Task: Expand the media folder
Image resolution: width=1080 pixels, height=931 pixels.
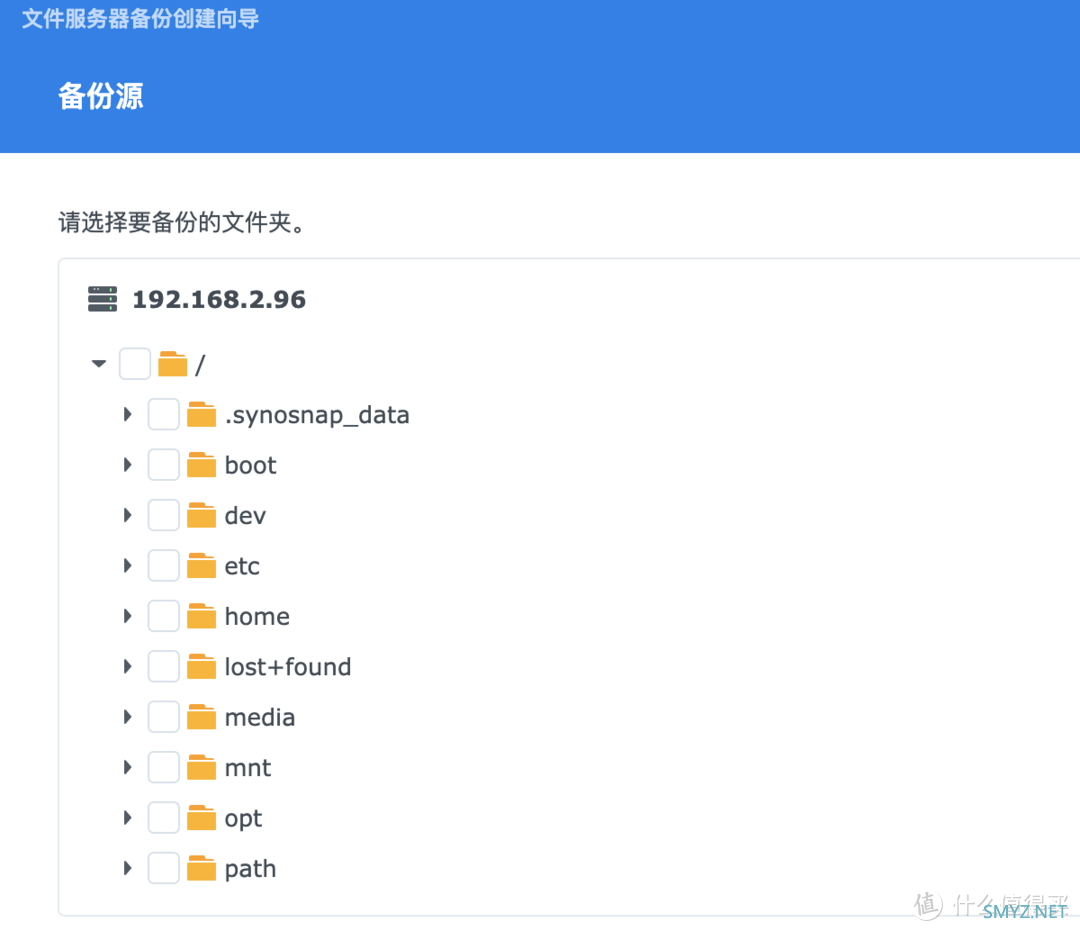Action: (x=127, y=717)
